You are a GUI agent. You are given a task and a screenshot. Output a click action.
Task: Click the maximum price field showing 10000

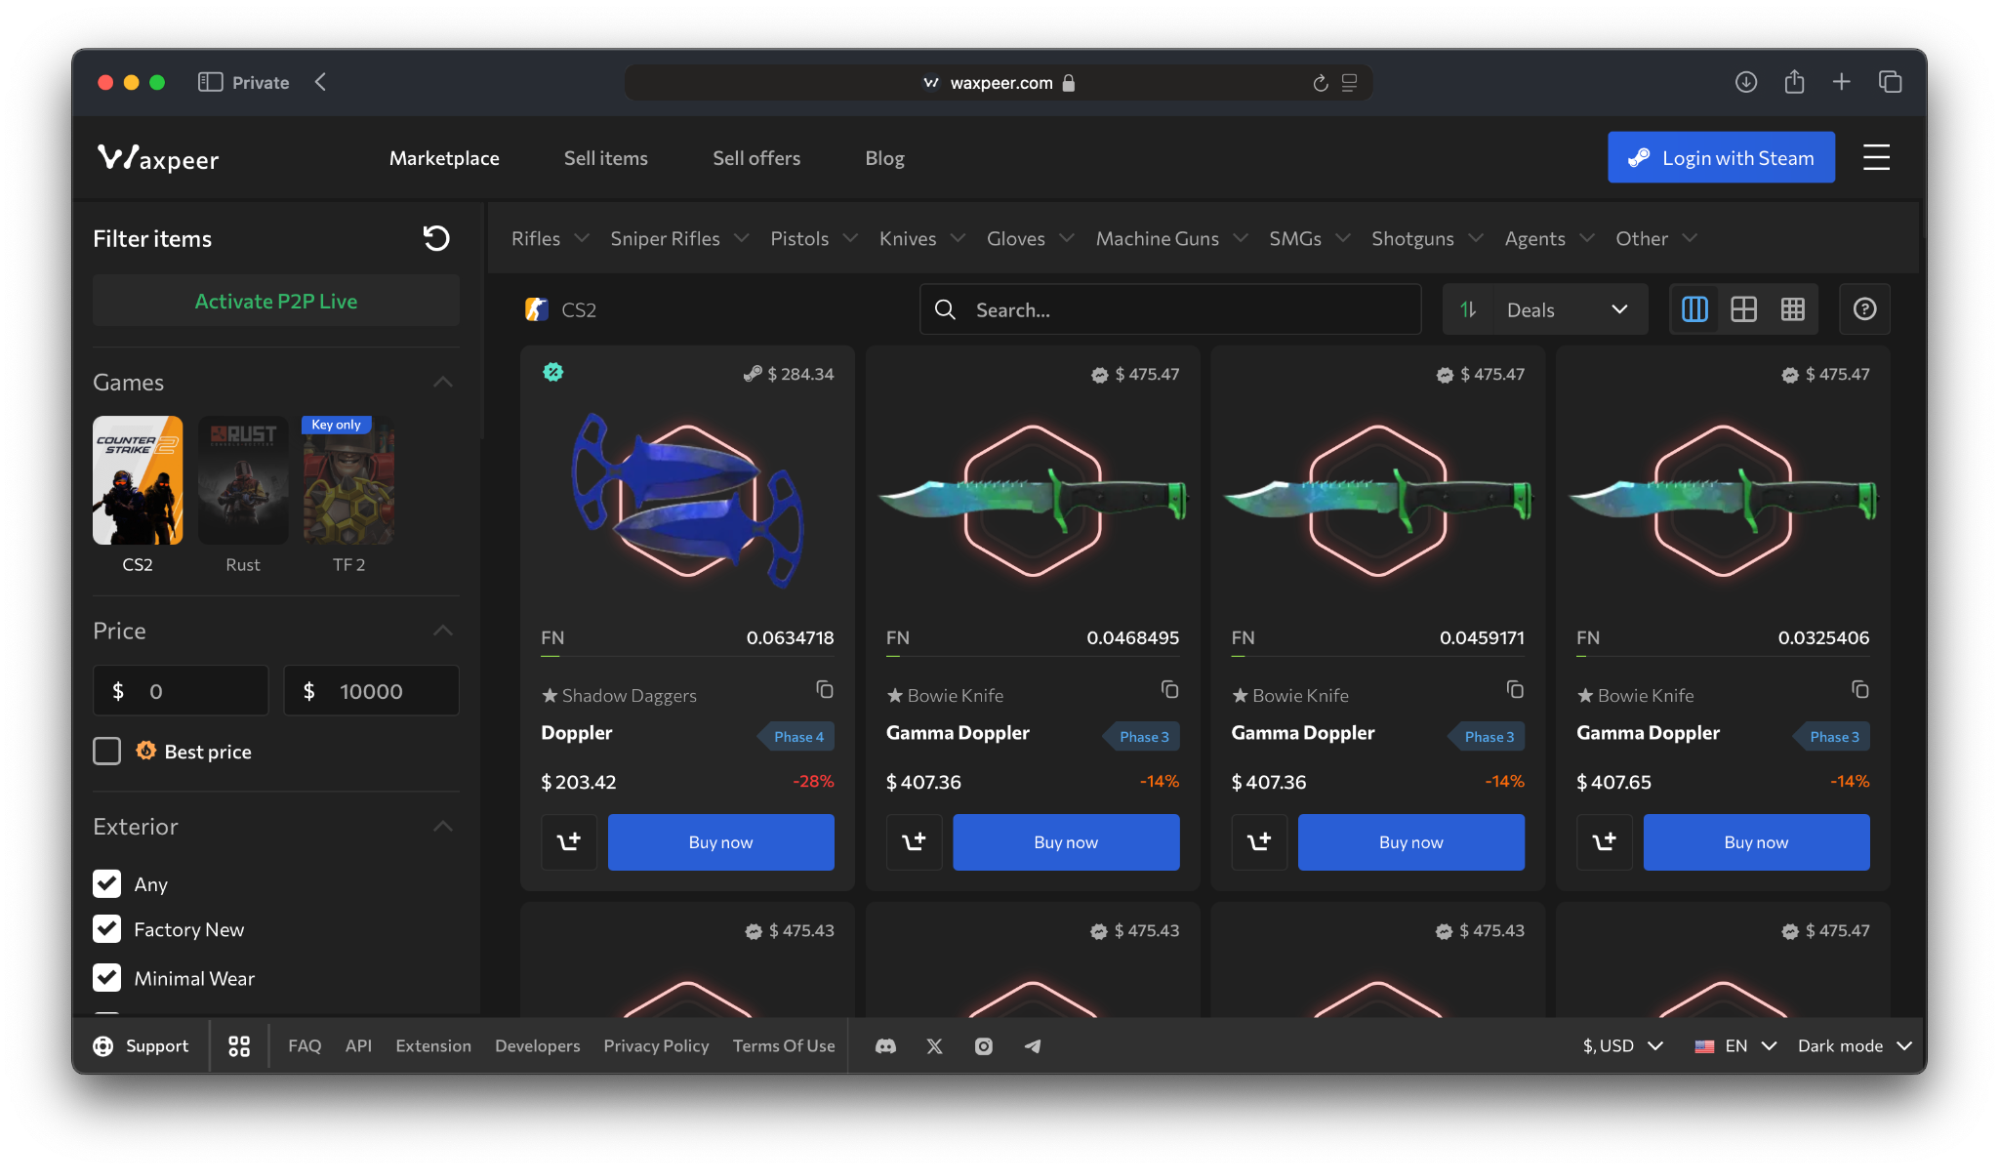(x=371, y=690)
